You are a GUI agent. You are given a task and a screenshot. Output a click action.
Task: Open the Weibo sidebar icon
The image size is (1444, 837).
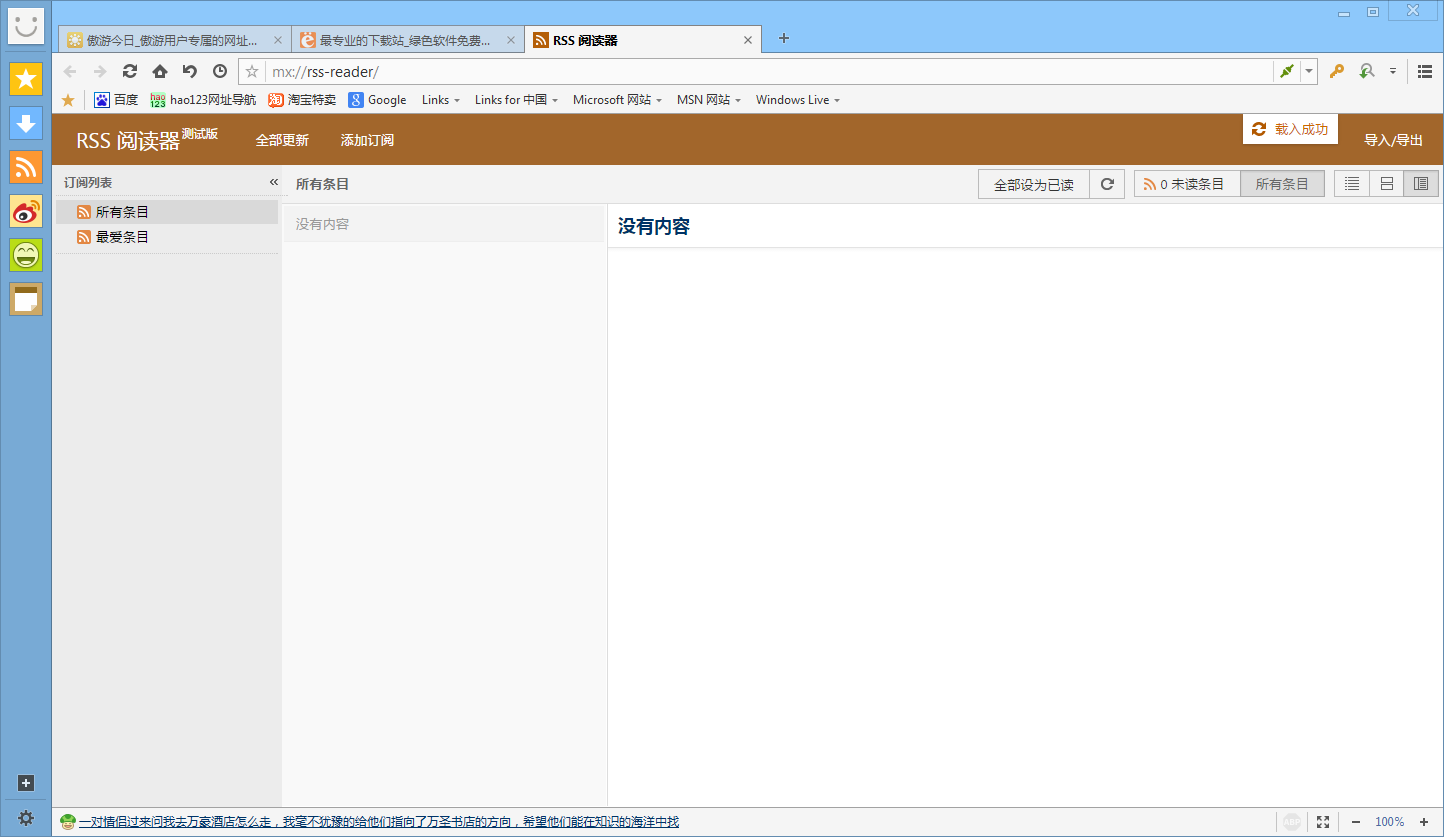tap(26, 211)
